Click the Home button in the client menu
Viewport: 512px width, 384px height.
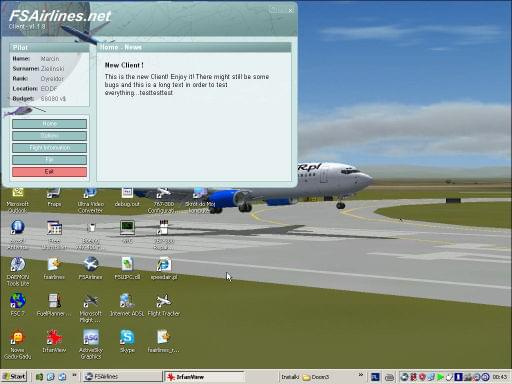[49, 124]
